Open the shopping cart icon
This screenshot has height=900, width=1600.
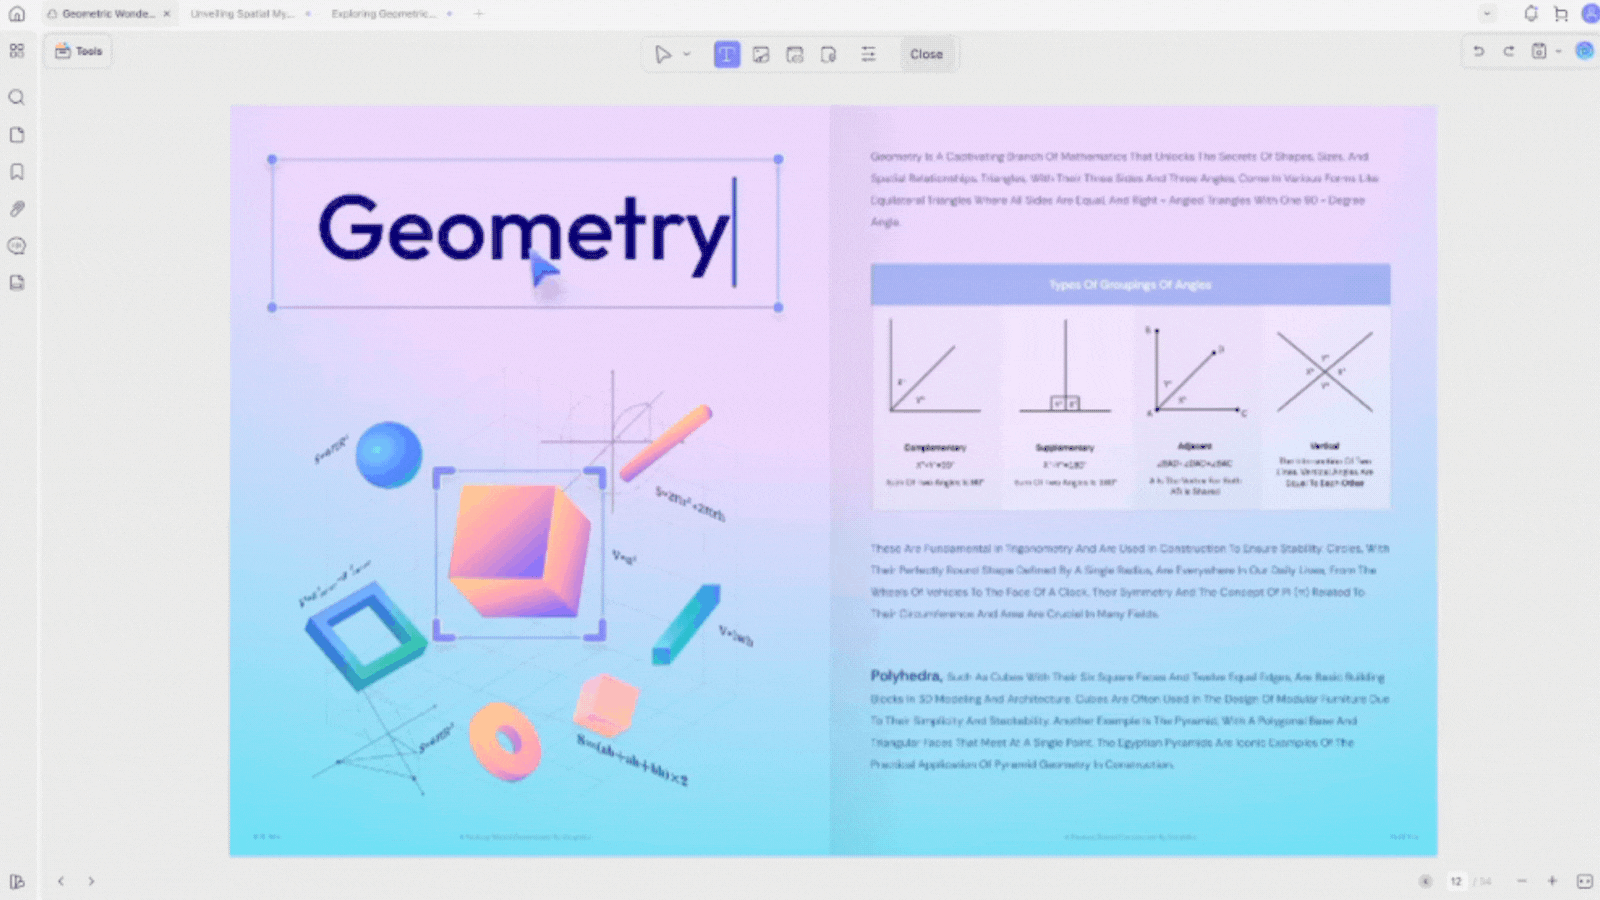tap(1561, 14)
